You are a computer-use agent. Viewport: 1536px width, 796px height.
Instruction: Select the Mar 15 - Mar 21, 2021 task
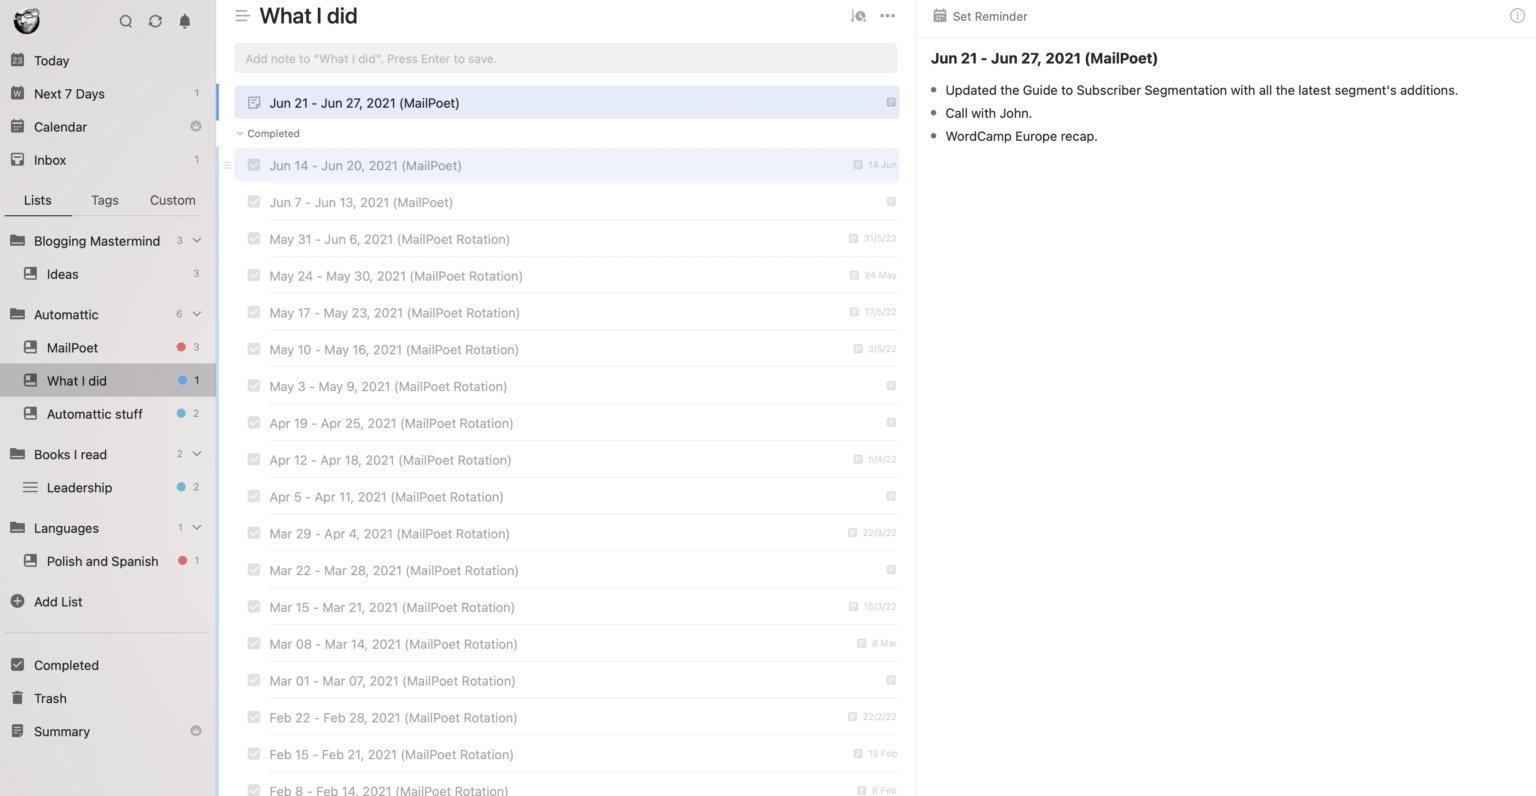coord(566,607)
